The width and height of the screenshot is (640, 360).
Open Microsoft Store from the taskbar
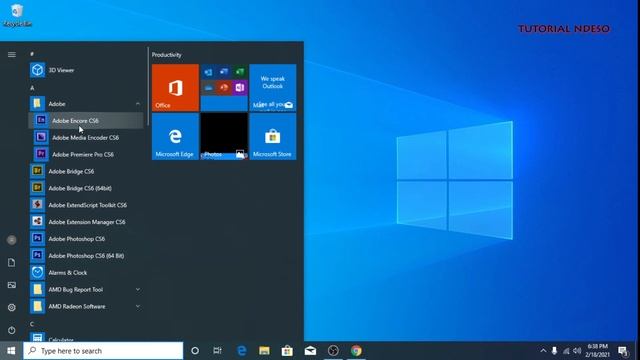[x=287, y=351]
